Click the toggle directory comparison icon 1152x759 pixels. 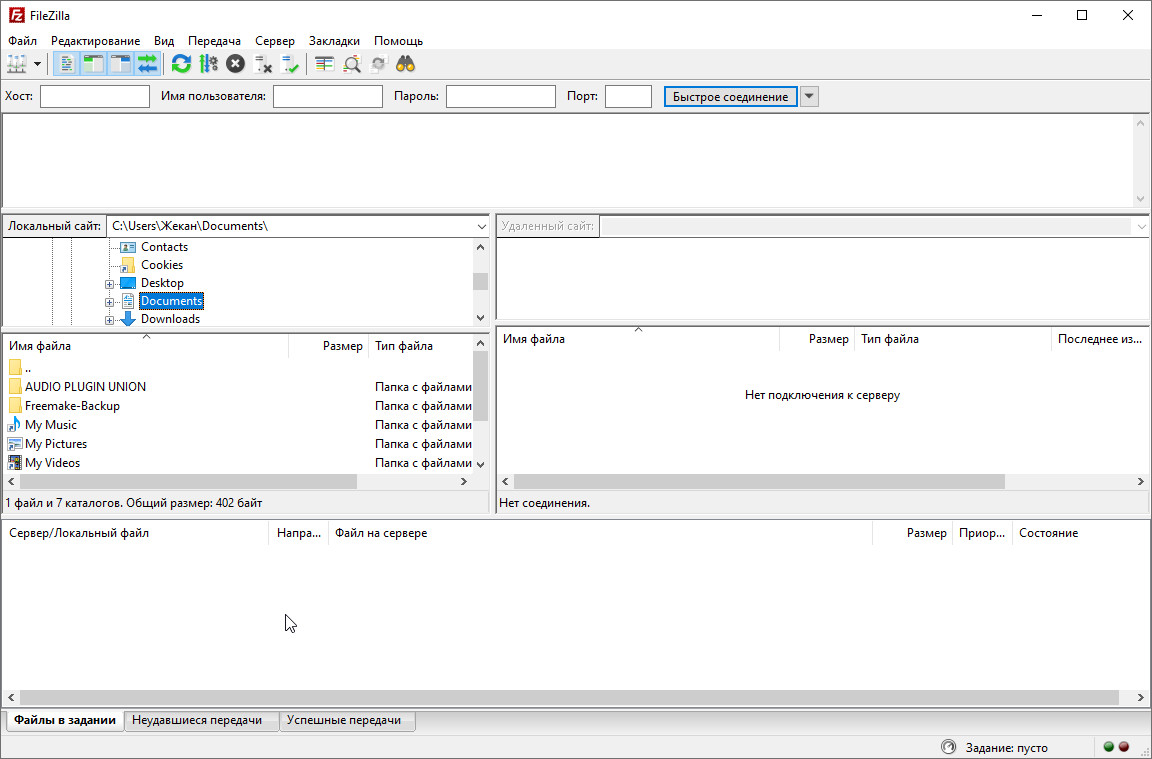(x=351, y=64)
